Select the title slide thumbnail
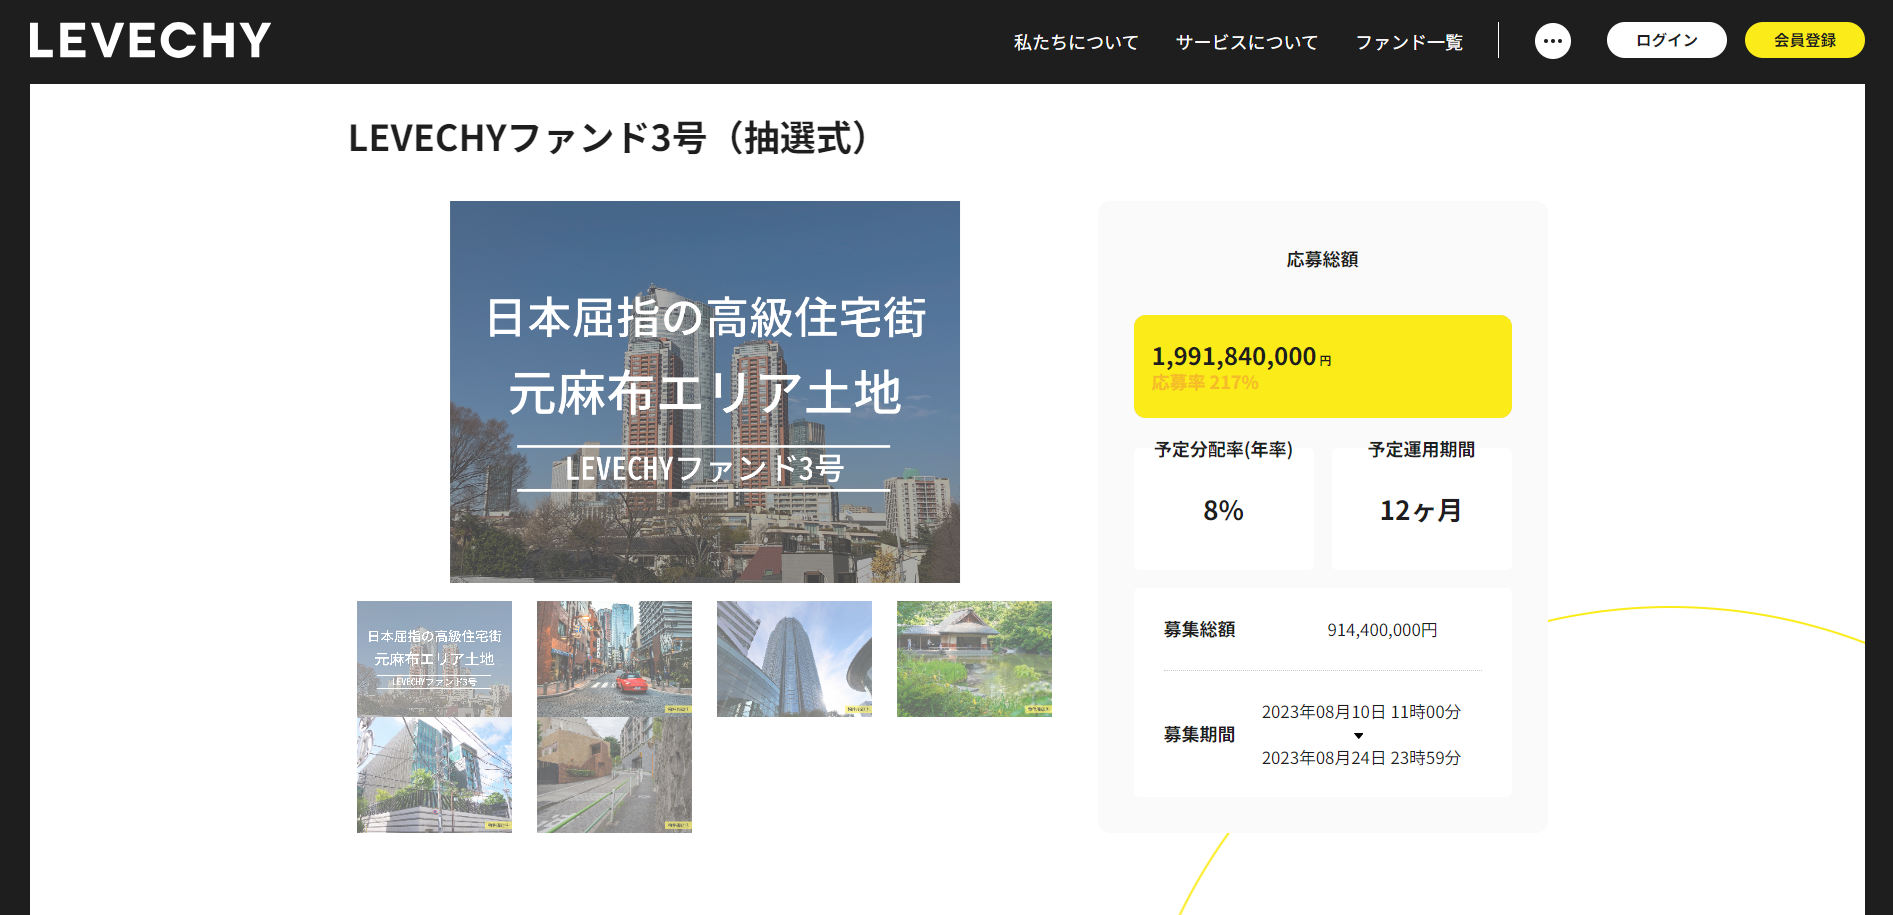The image size is (1893, 915). point(434,658)
